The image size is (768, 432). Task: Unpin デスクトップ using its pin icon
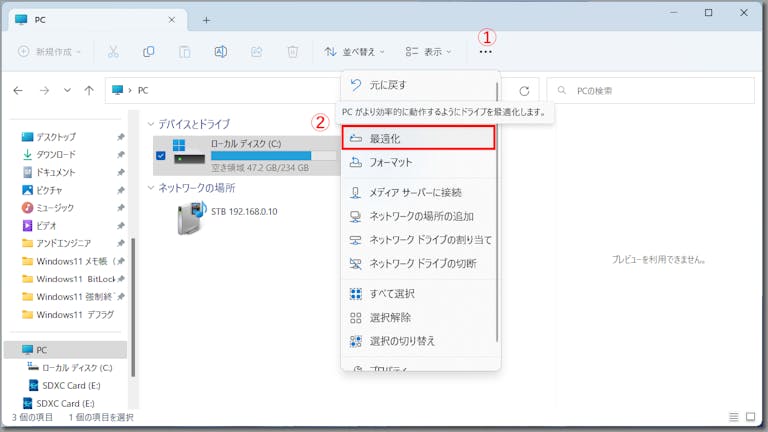click(120, 137)
